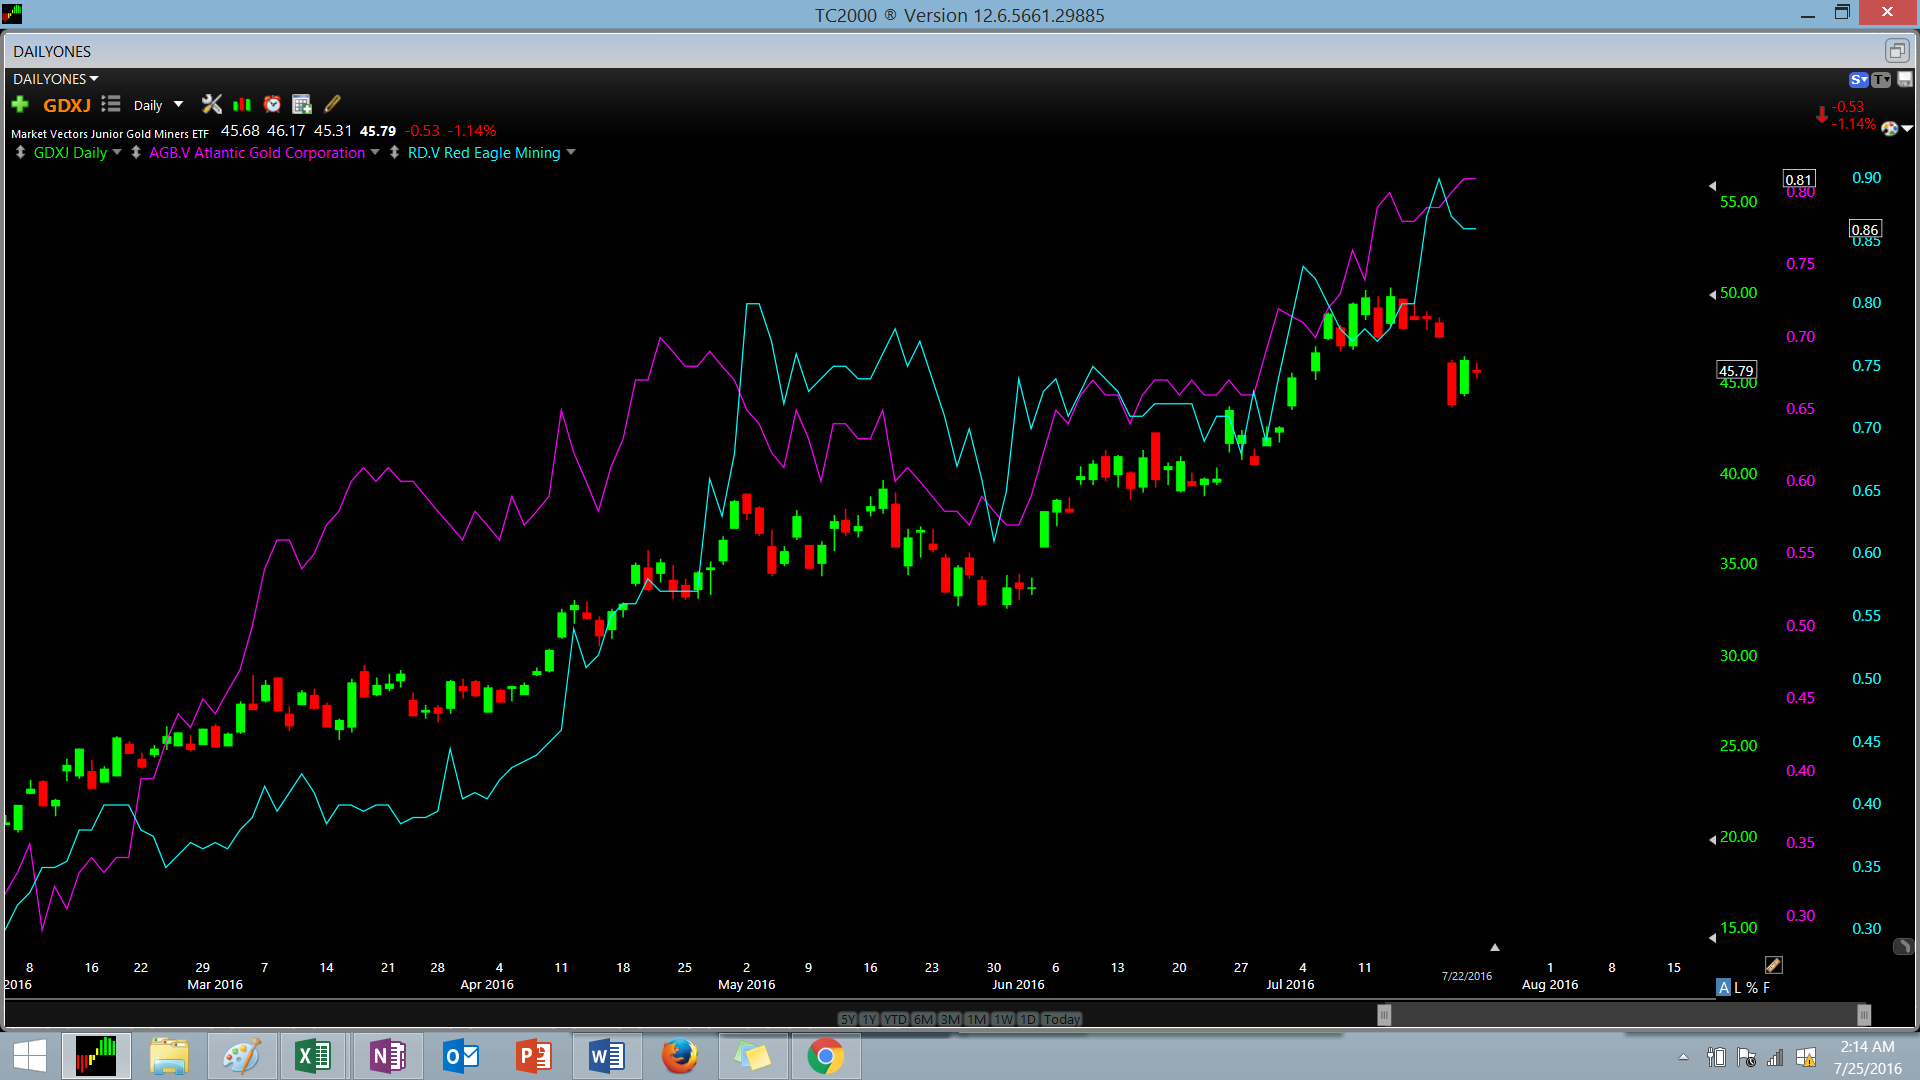
Task: Open the GDXJ Daily plot dropdown
Action: [117, 153]
